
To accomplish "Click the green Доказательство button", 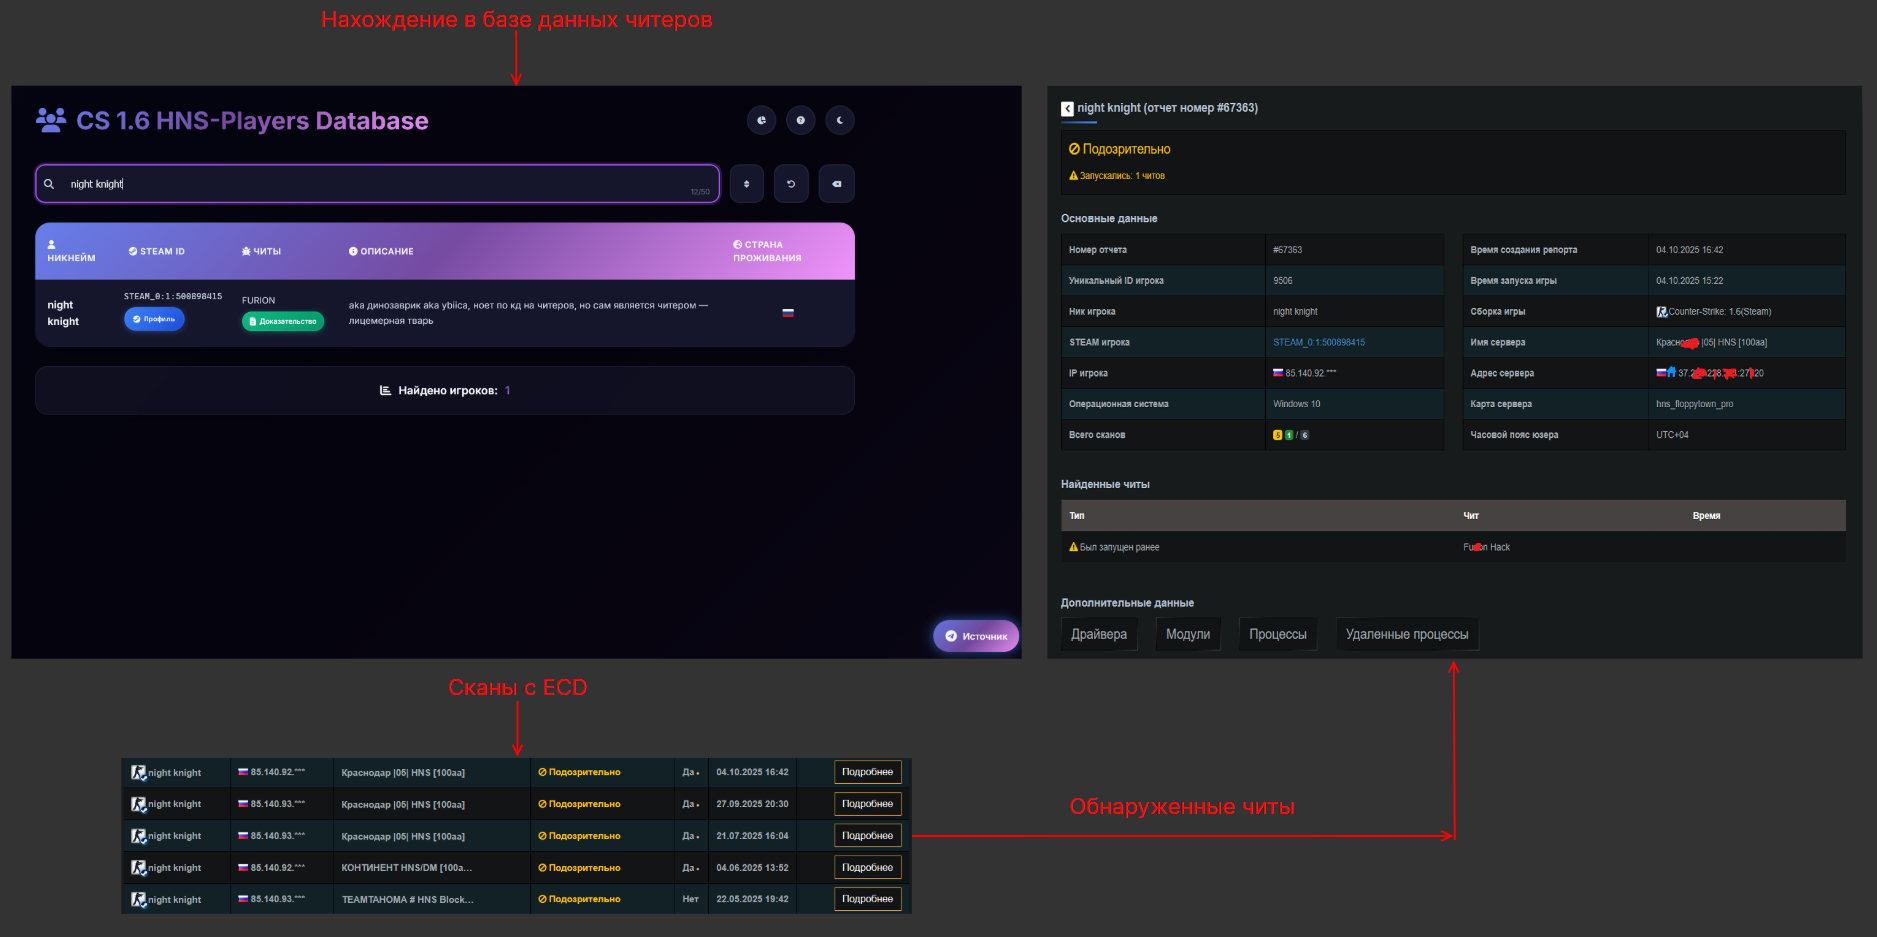I will point(282,321).
